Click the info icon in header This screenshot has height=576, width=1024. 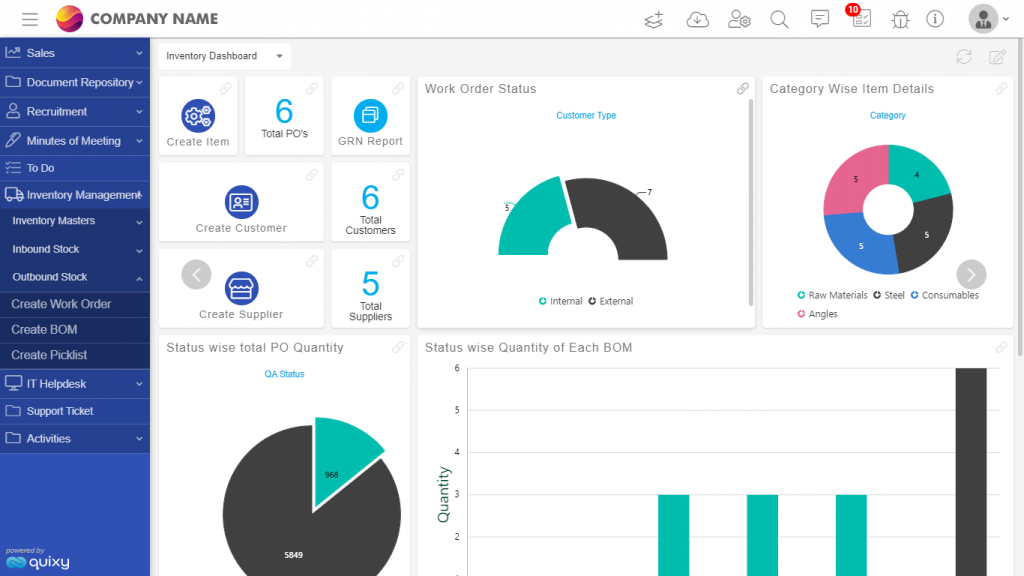point(935,19)
